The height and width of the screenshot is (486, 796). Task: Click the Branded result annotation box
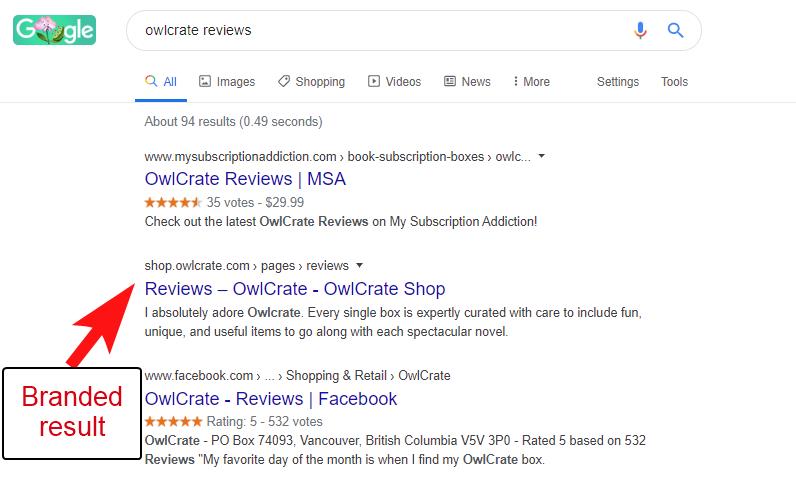pyautogui.click(x=72, y=413)
